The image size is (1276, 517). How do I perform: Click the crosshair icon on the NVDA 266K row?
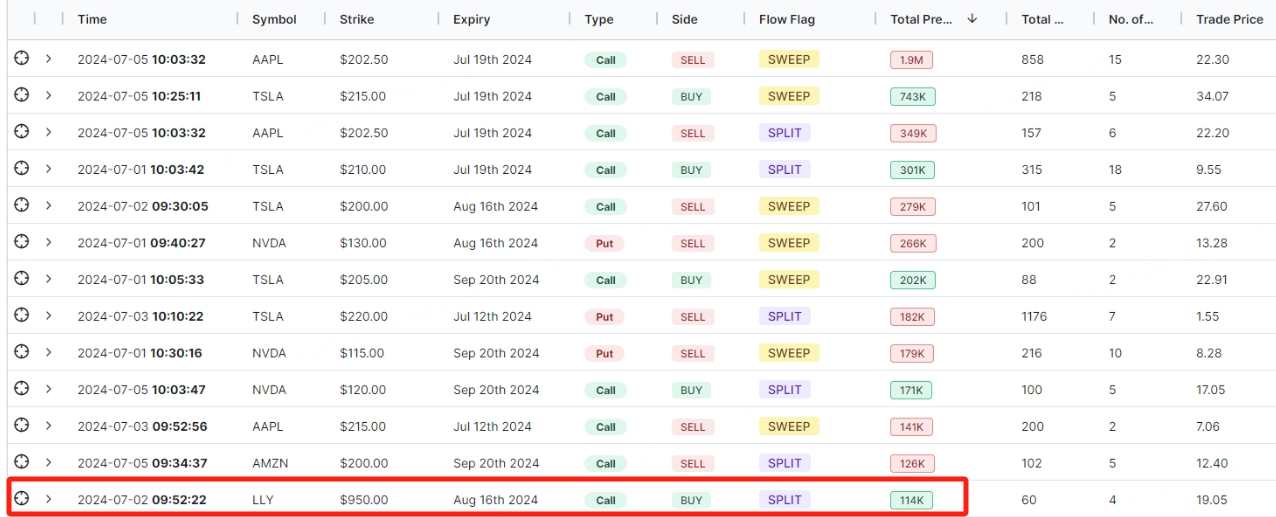(22, 242)
